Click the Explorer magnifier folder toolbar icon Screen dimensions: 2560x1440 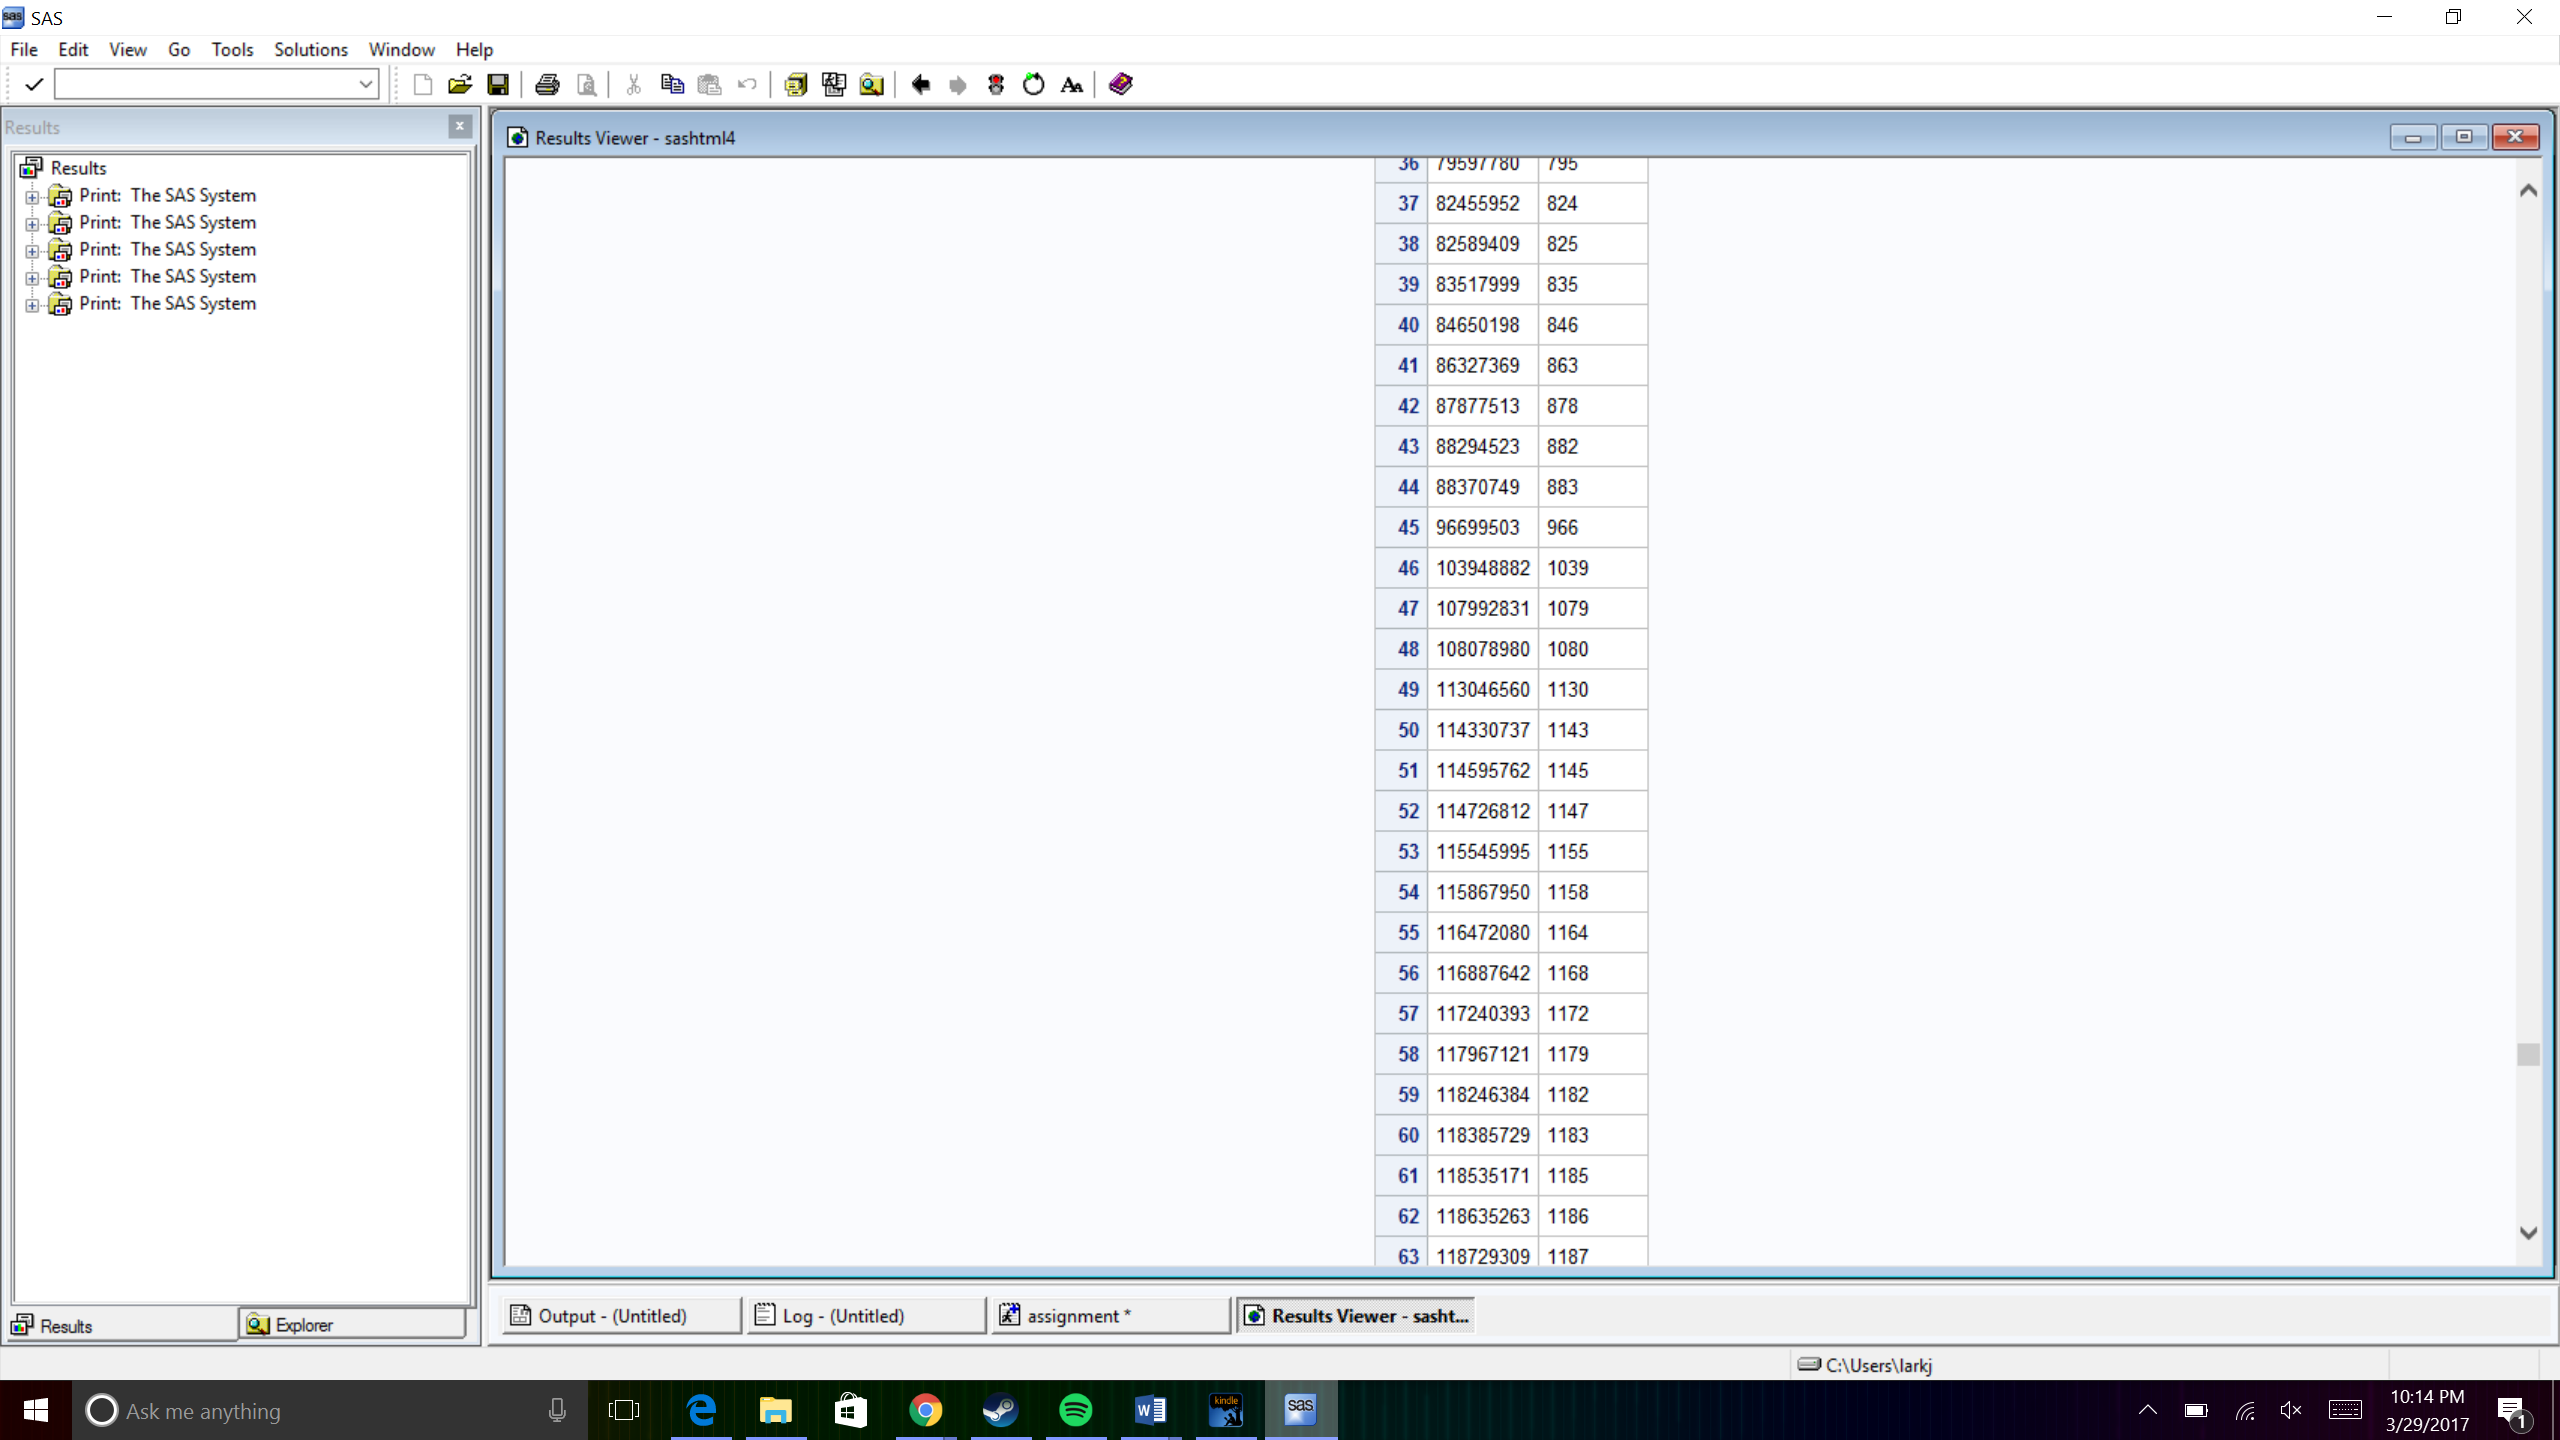pos(872,85)
